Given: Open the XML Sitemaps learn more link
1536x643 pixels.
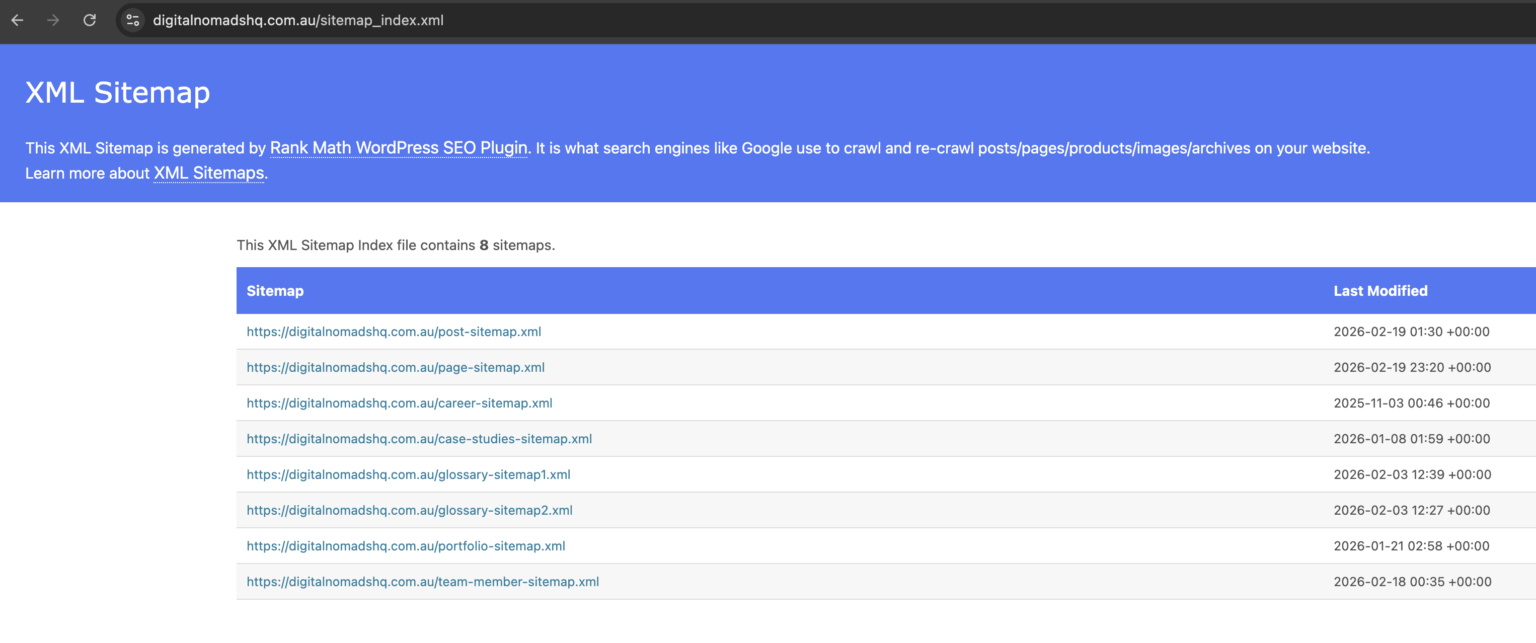Looking at the screenshot, I should 208,172.
